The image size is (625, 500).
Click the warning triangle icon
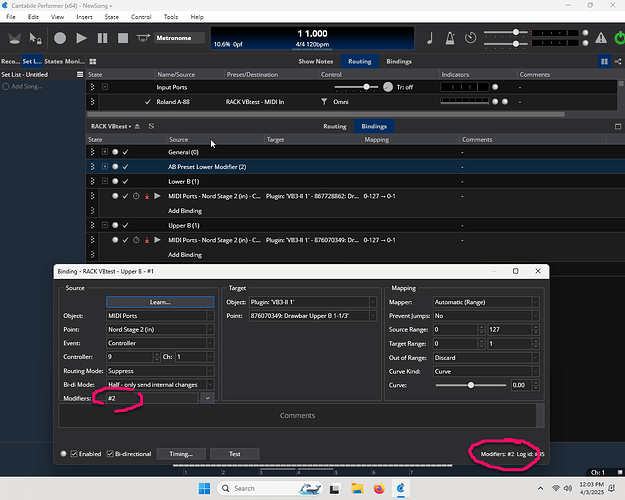[x=601, y=38]
